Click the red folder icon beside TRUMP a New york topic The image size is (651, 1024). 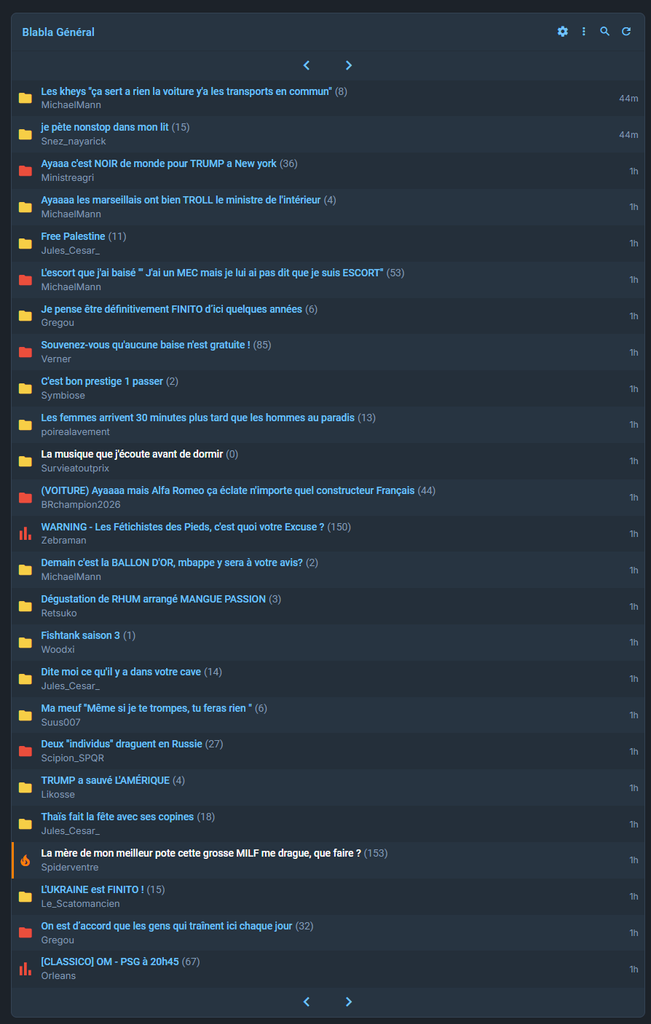(25, 171)
